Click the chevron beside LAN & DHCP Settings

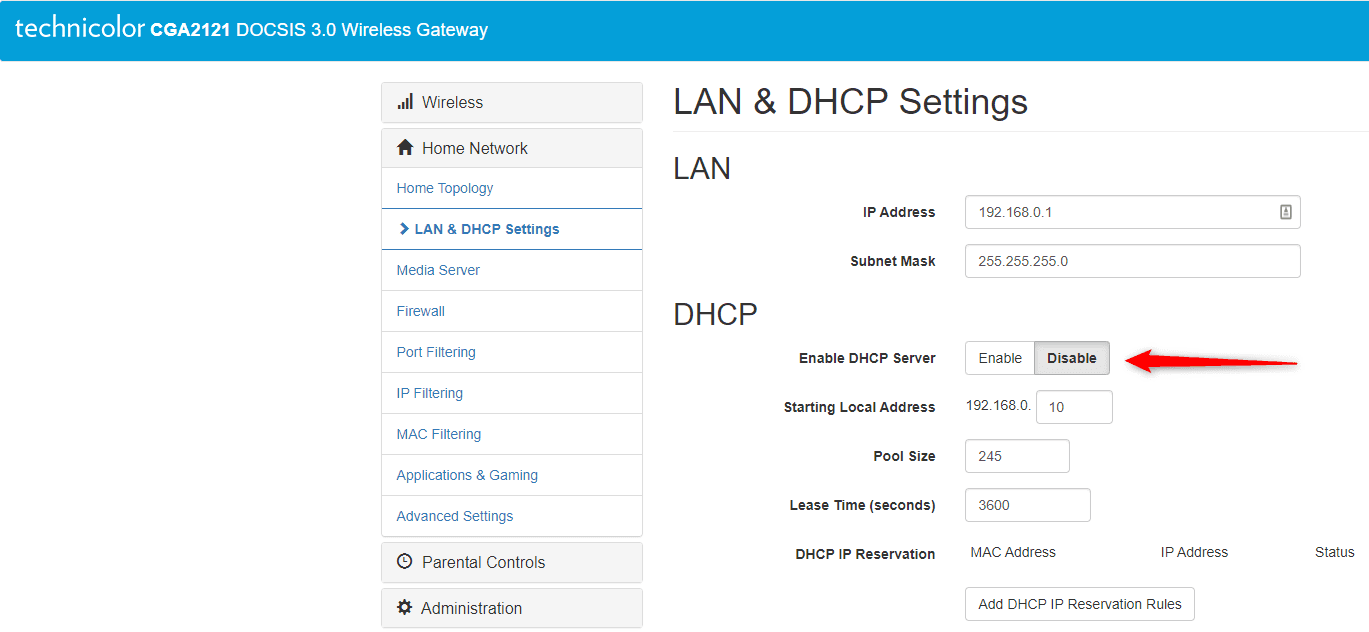click(404, 229)
